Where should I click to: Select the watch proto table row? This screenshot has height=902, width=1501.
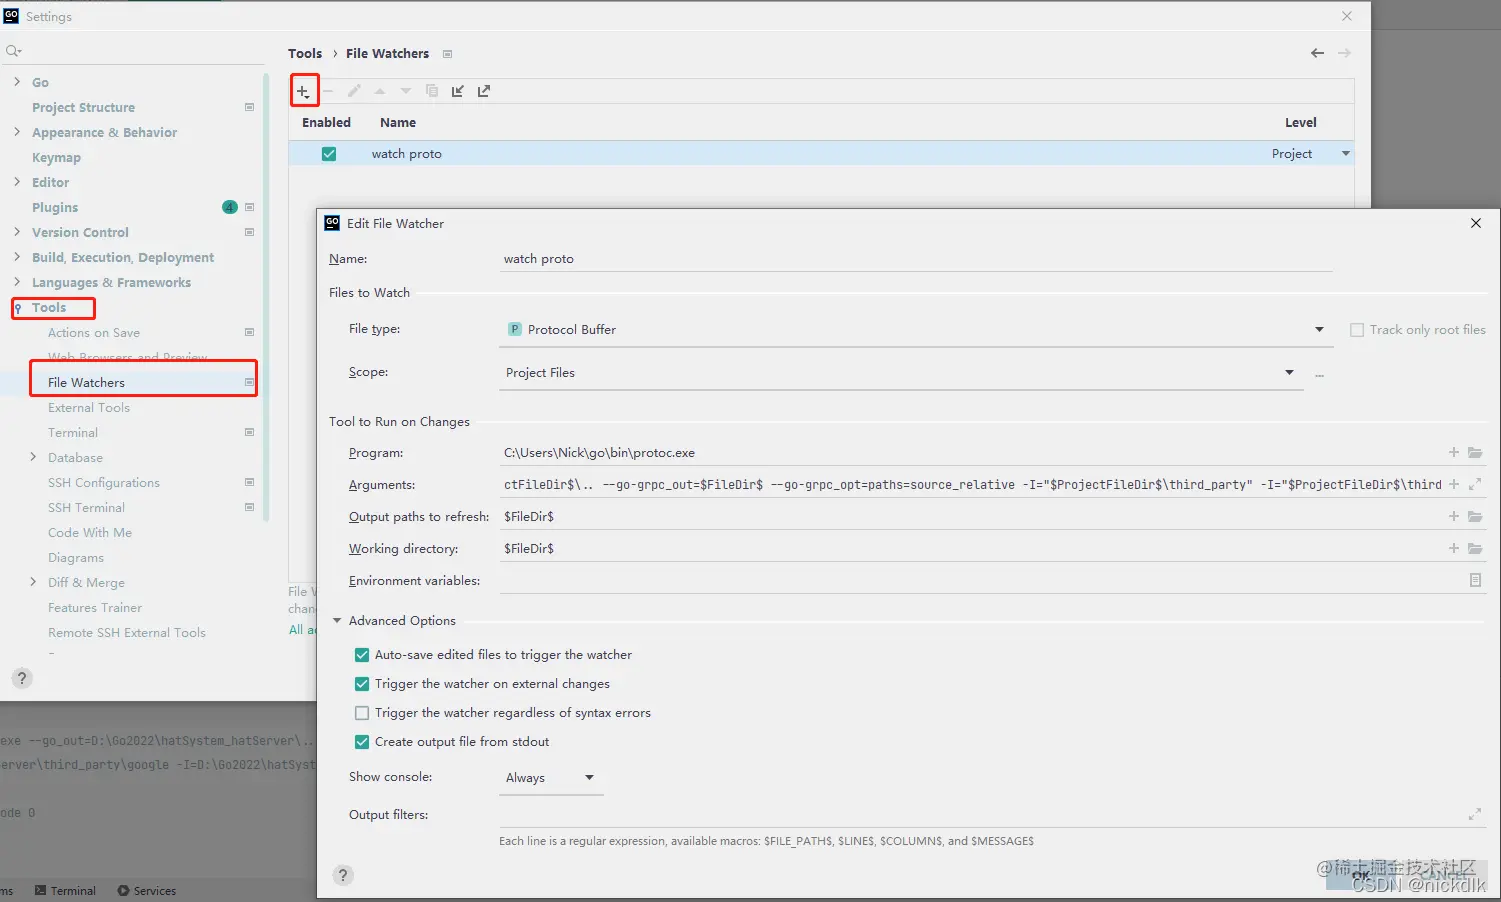[821, 154]
